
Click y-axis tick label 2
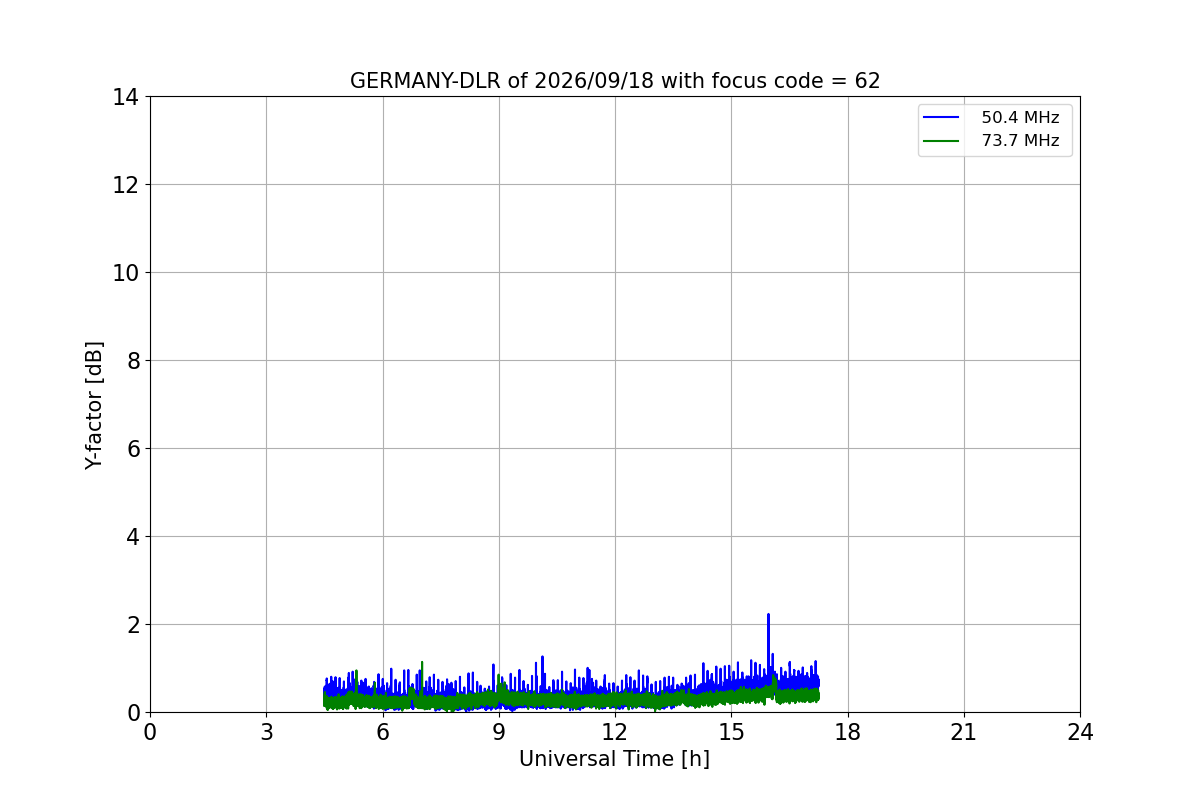(133, 625)
